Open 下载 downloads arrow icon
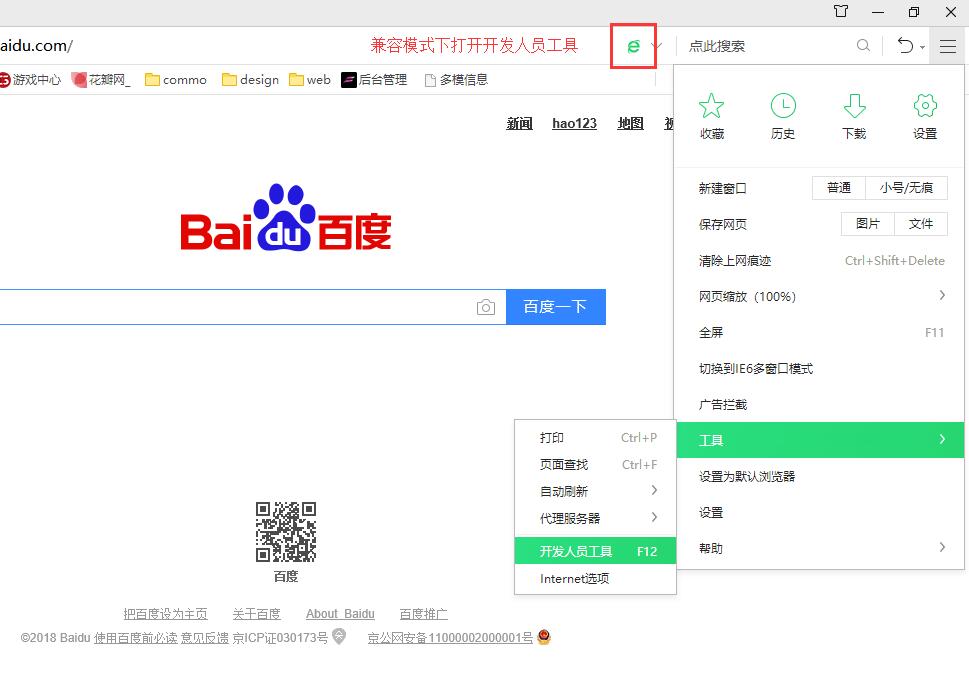This screenshot has width=969, height=683. click(x=854, y=116)
